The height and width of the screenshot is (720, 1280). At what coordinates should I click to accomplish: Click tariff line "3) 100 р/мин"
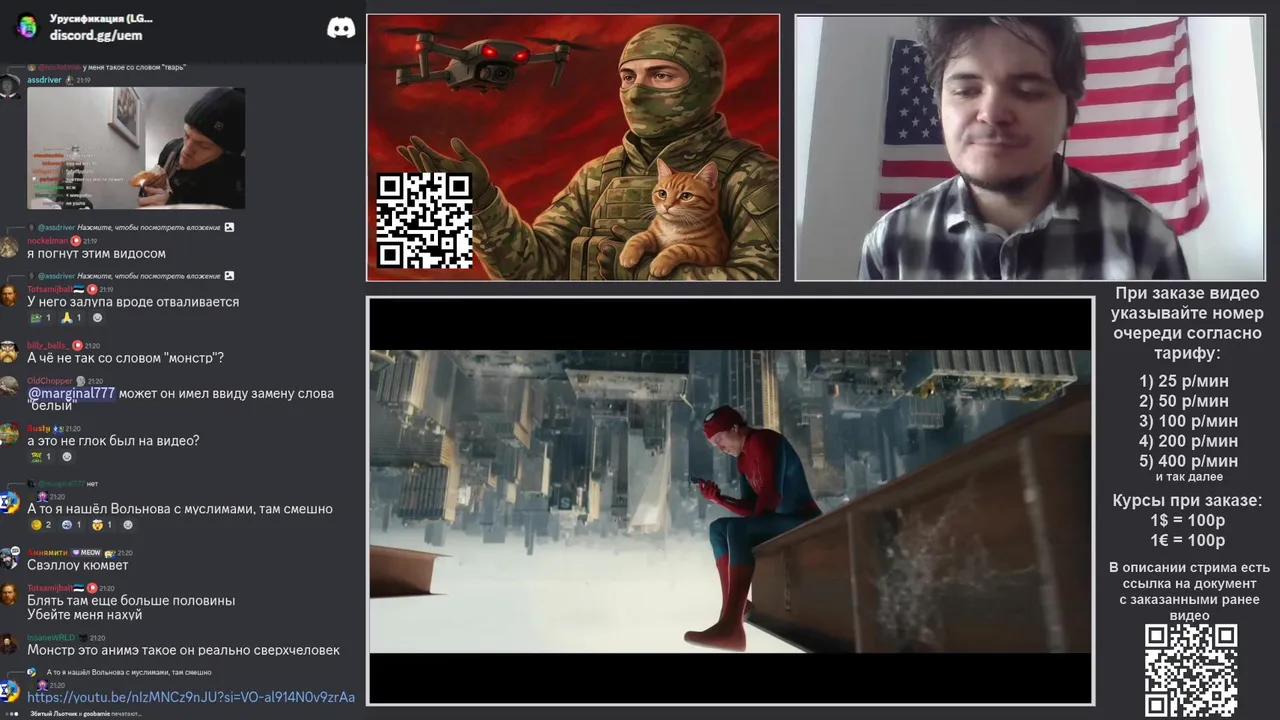(x=1188, y=421)
